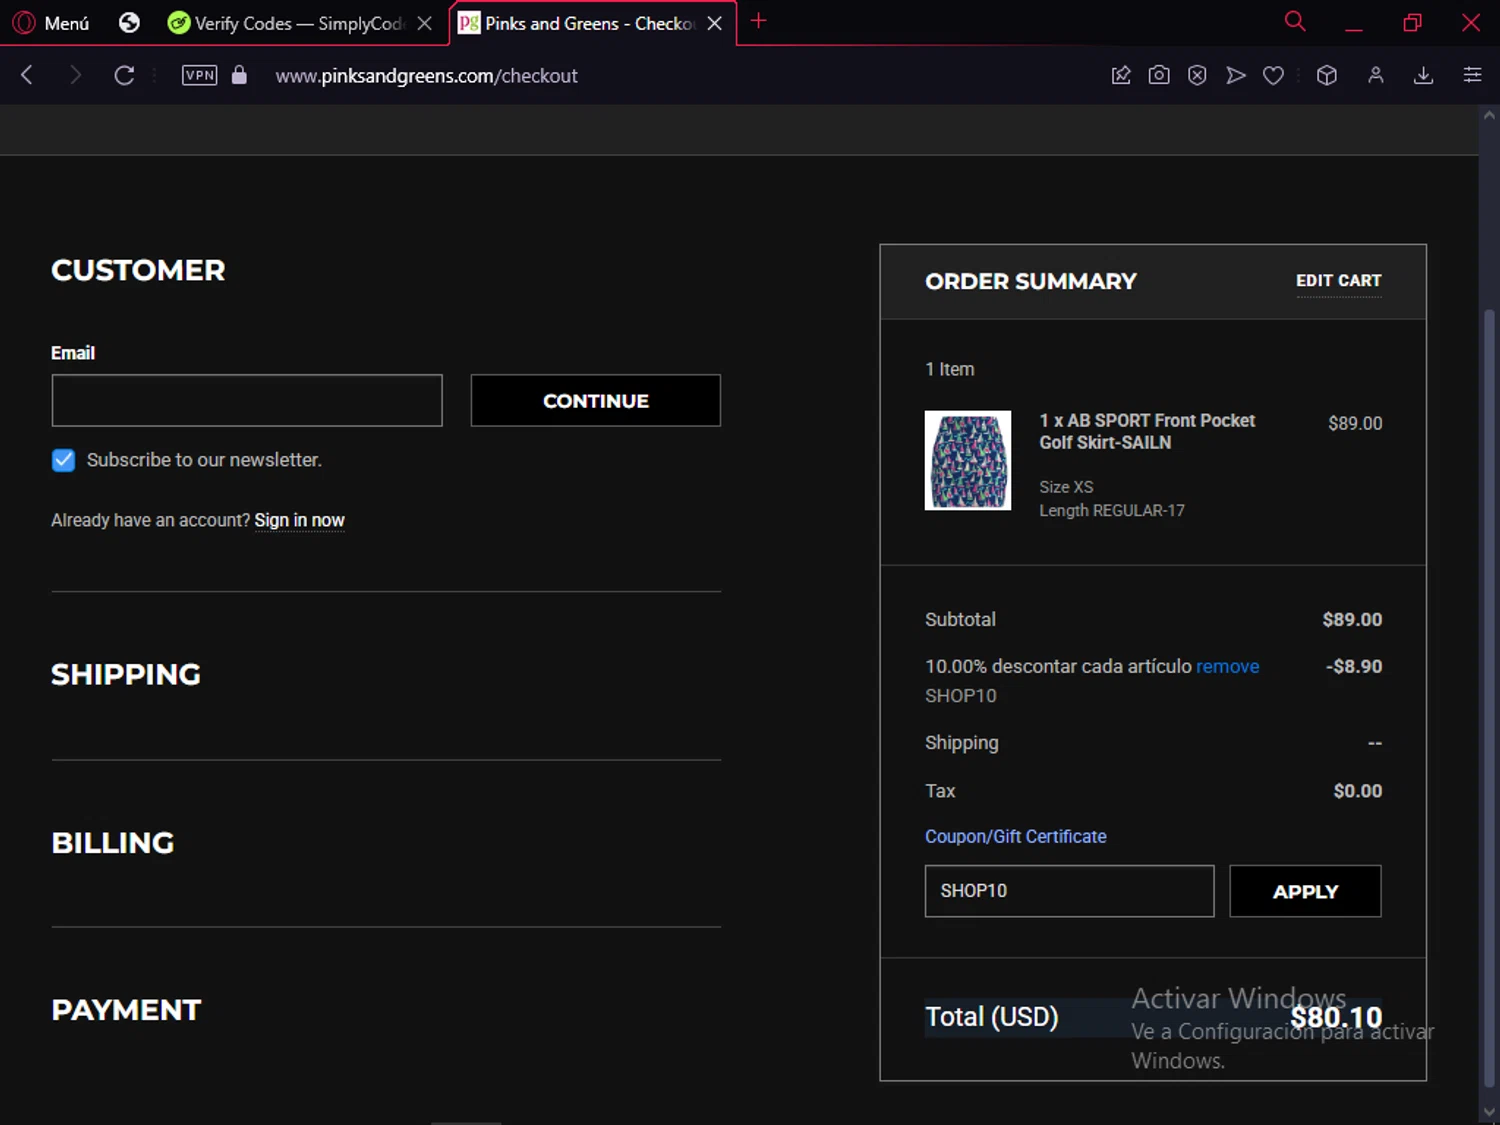Click the globe icon beside Menú

pyautogui.click(x=129, y=23)
